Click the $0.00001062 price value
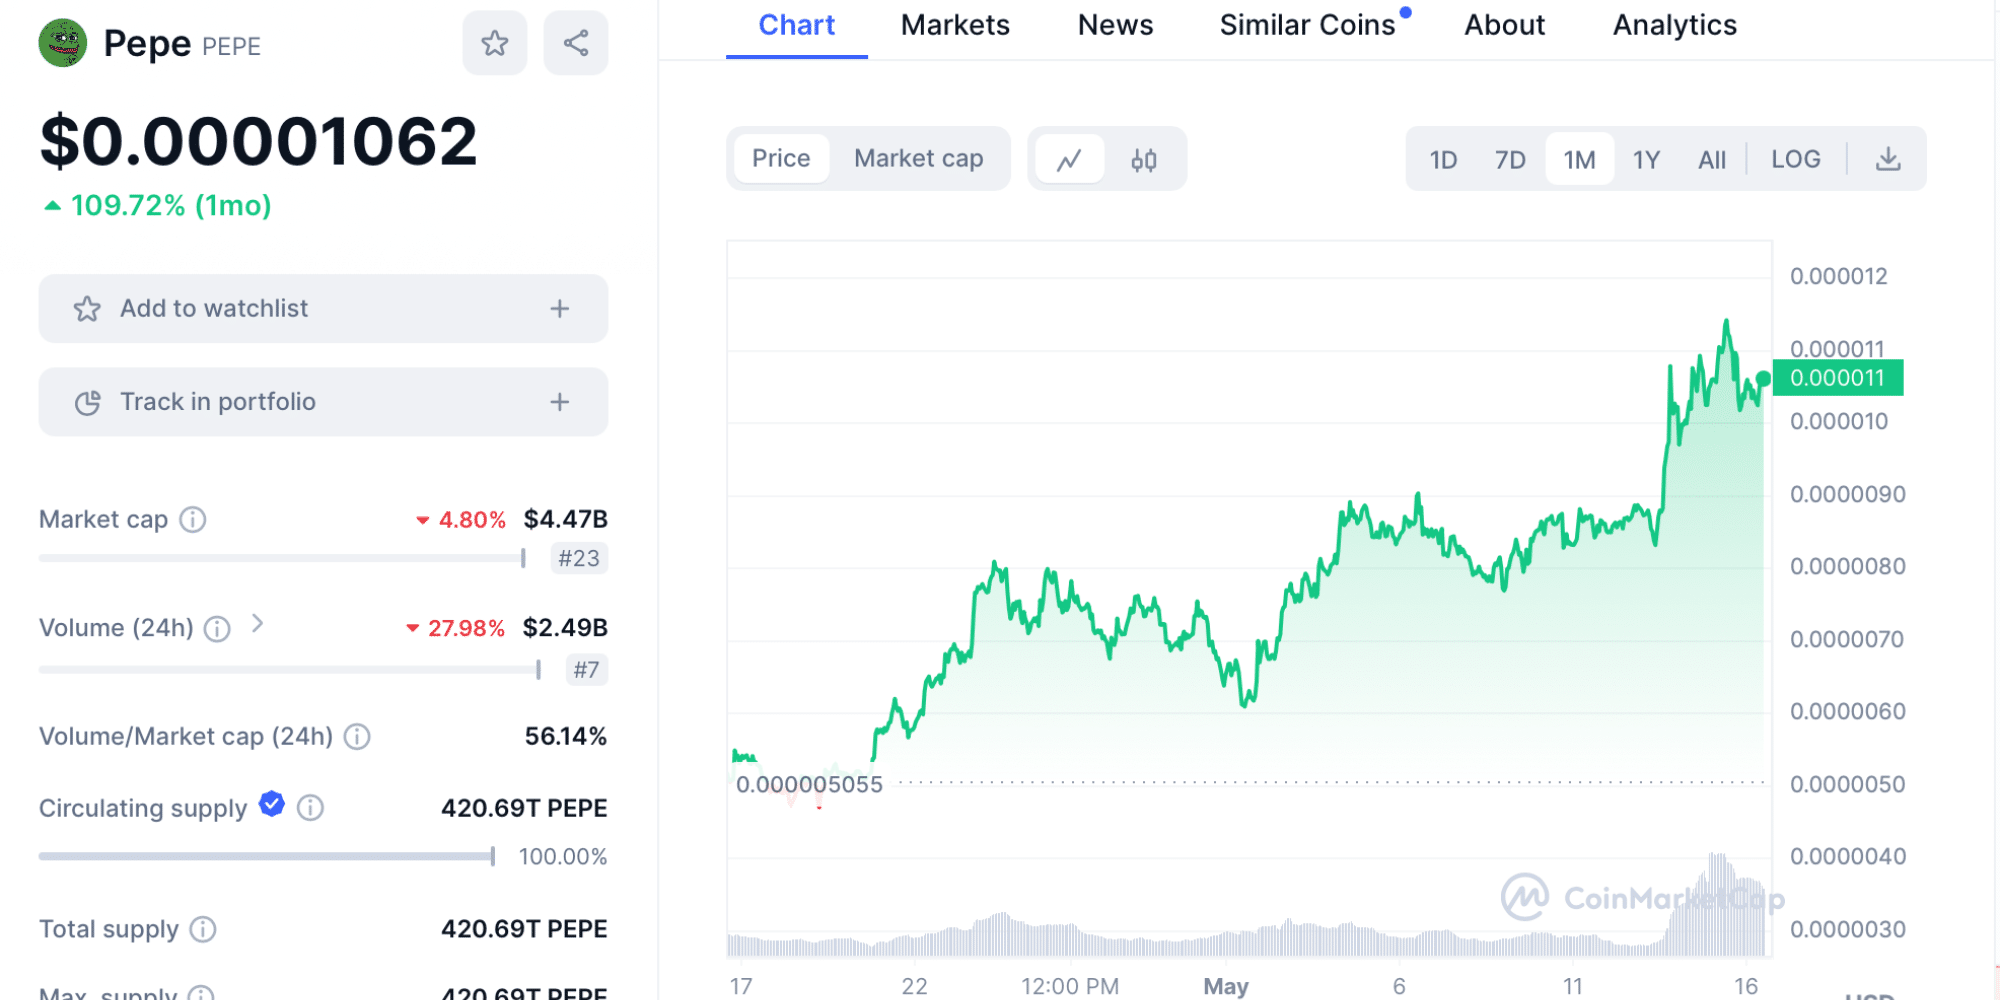Viewport: 2000px width, 1000px height. click(x=259, y=141)
